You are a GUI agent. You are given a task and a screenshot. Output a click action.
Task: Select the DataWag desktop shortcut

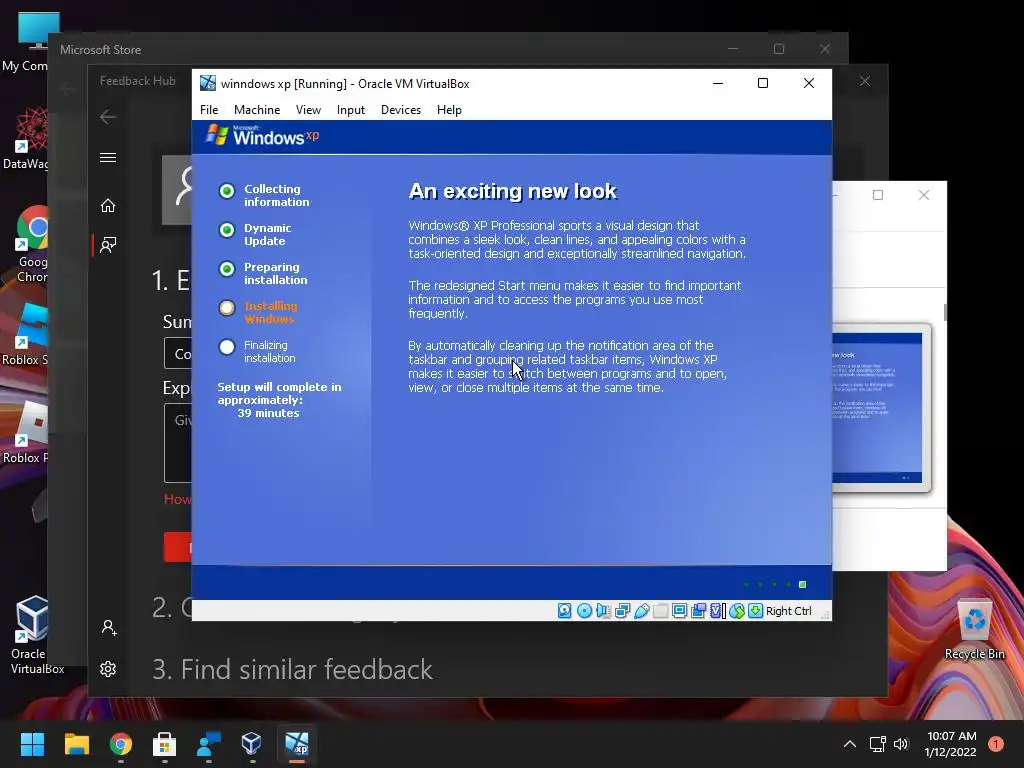(25, 138)
